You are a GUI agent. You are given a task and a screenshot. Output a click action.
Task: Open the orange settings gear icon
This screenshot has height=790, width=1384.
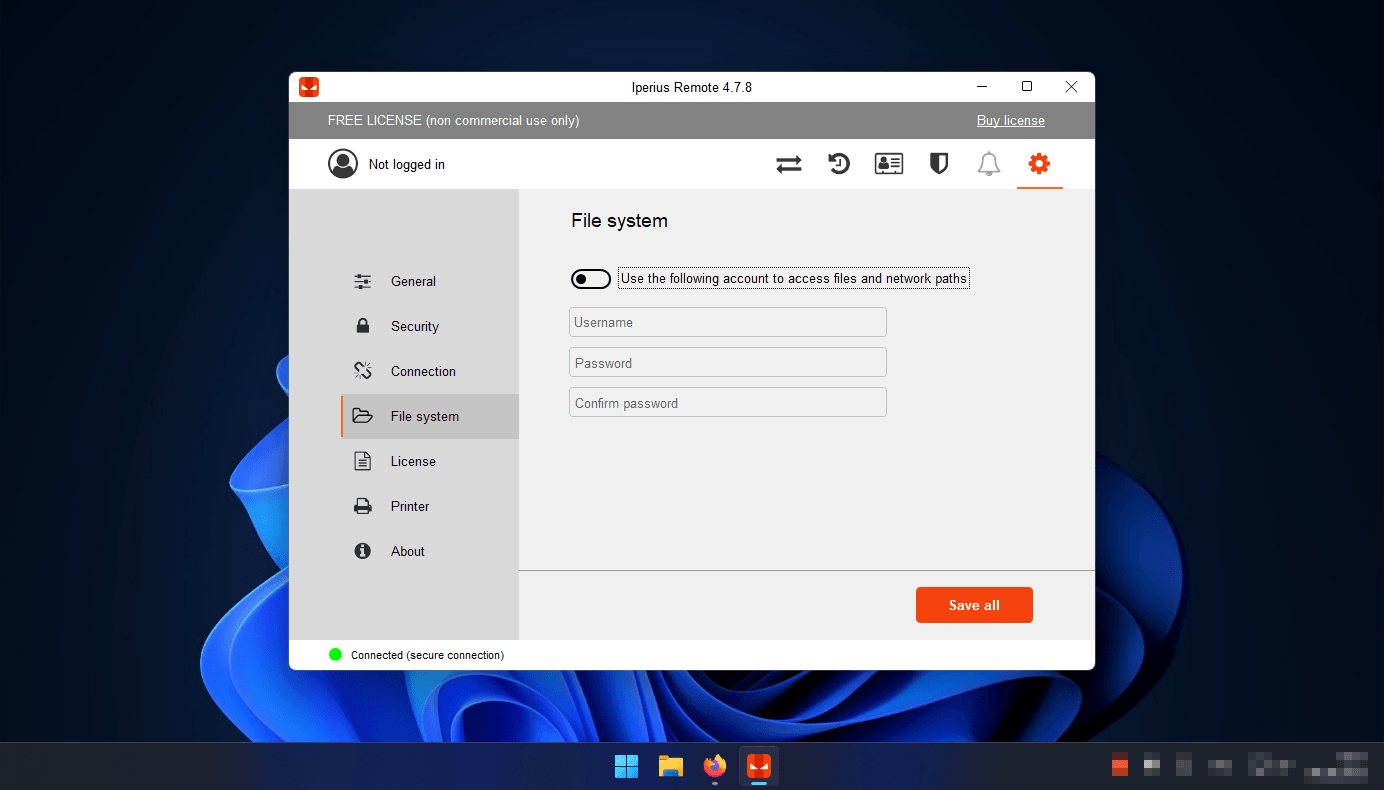pyautogui.click(x=1039, y=163)
